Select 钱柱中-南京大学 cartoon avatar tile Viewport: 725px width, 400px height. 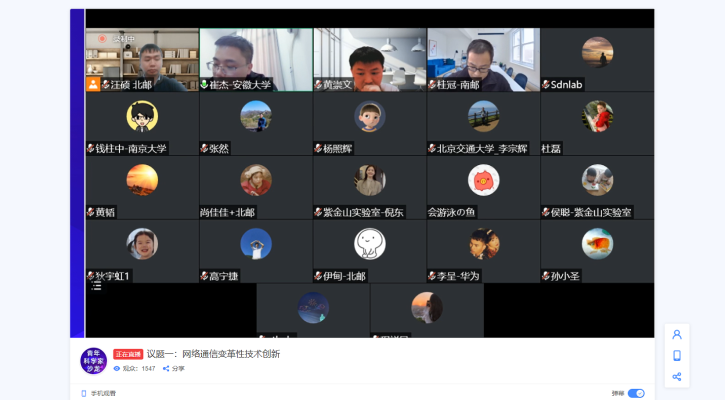click(142, 116)
